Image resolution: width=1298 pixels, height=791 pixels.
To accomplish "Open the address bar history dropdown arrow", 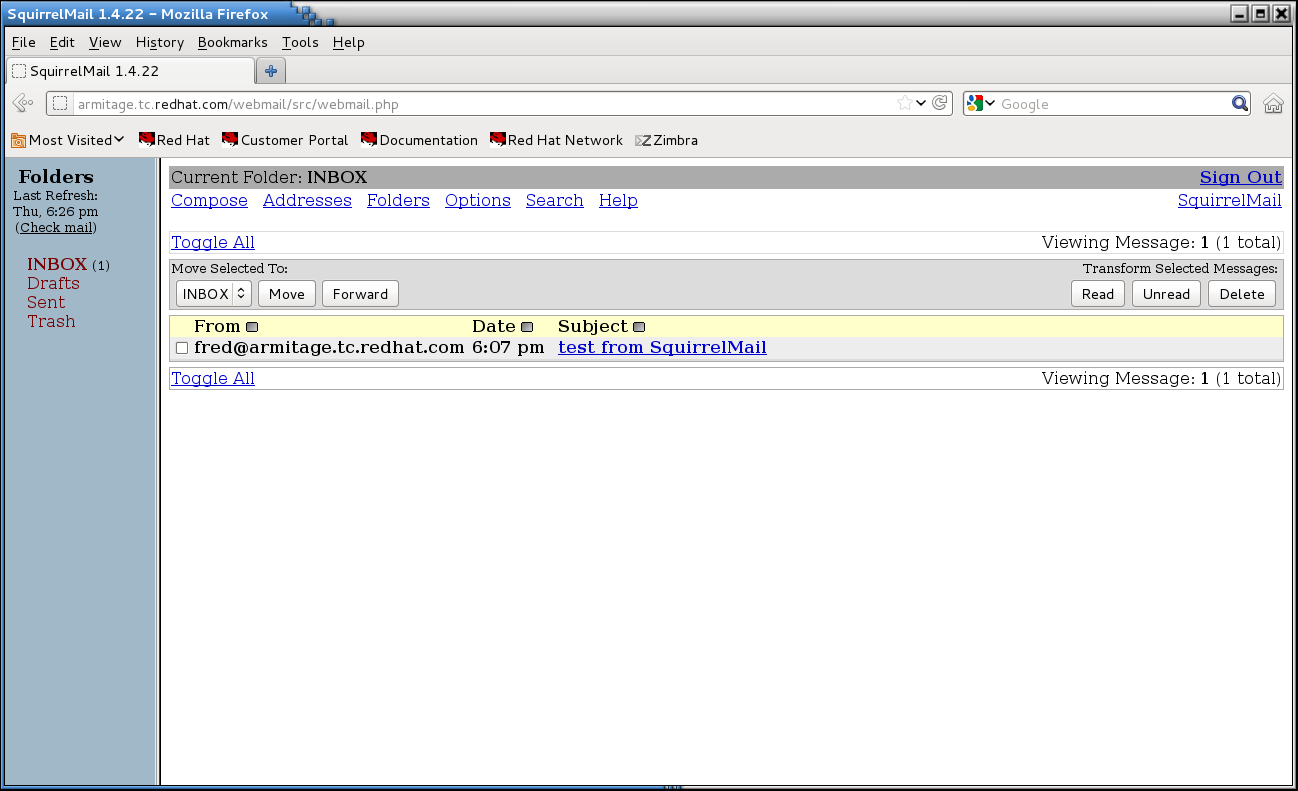I will pos(921,103).
